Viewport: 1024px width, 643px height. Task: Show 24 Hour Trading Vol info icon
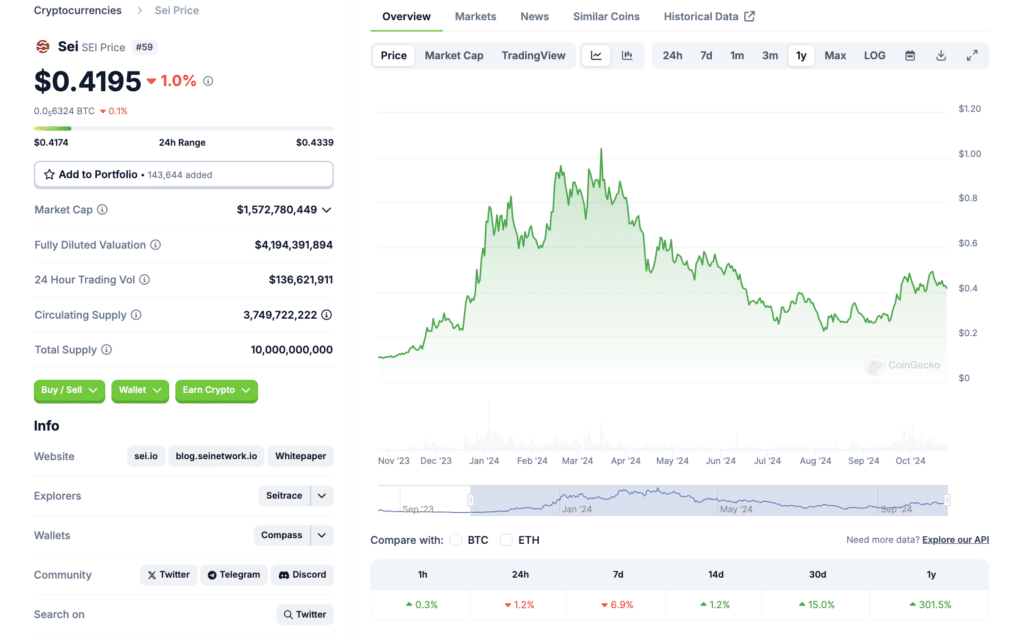click(144, 279)
